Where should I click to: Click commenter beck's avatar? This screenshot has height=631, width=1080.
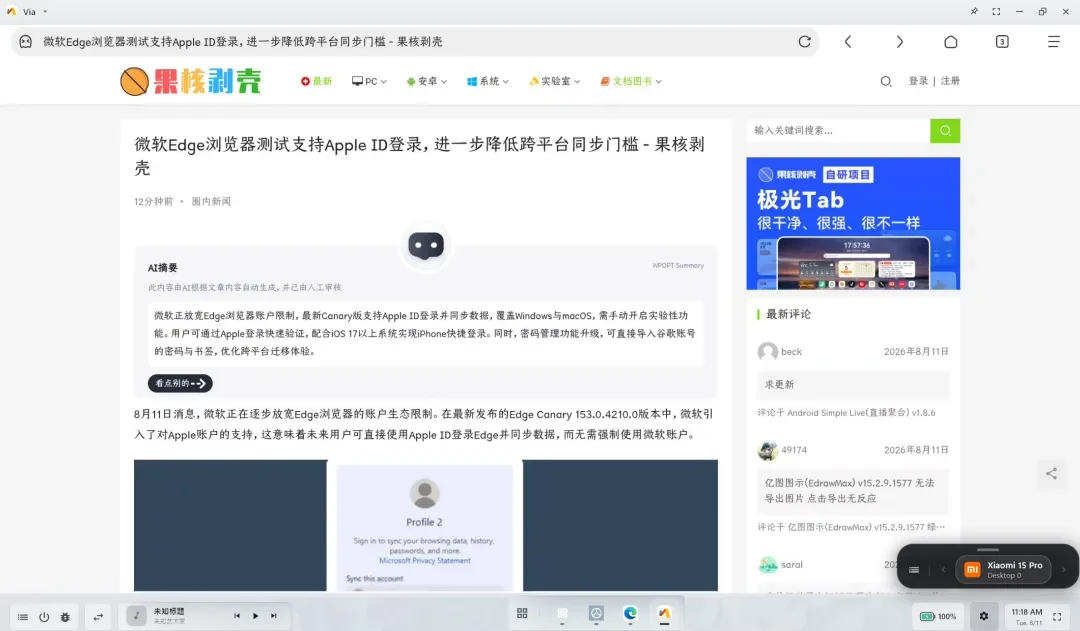click(x=767, y=352)
